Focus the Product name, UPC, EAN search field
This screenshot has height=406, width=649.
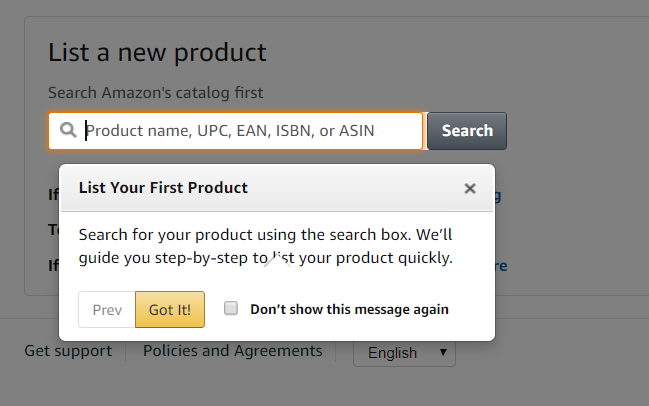pyautogui.click(x=236, y=131)
